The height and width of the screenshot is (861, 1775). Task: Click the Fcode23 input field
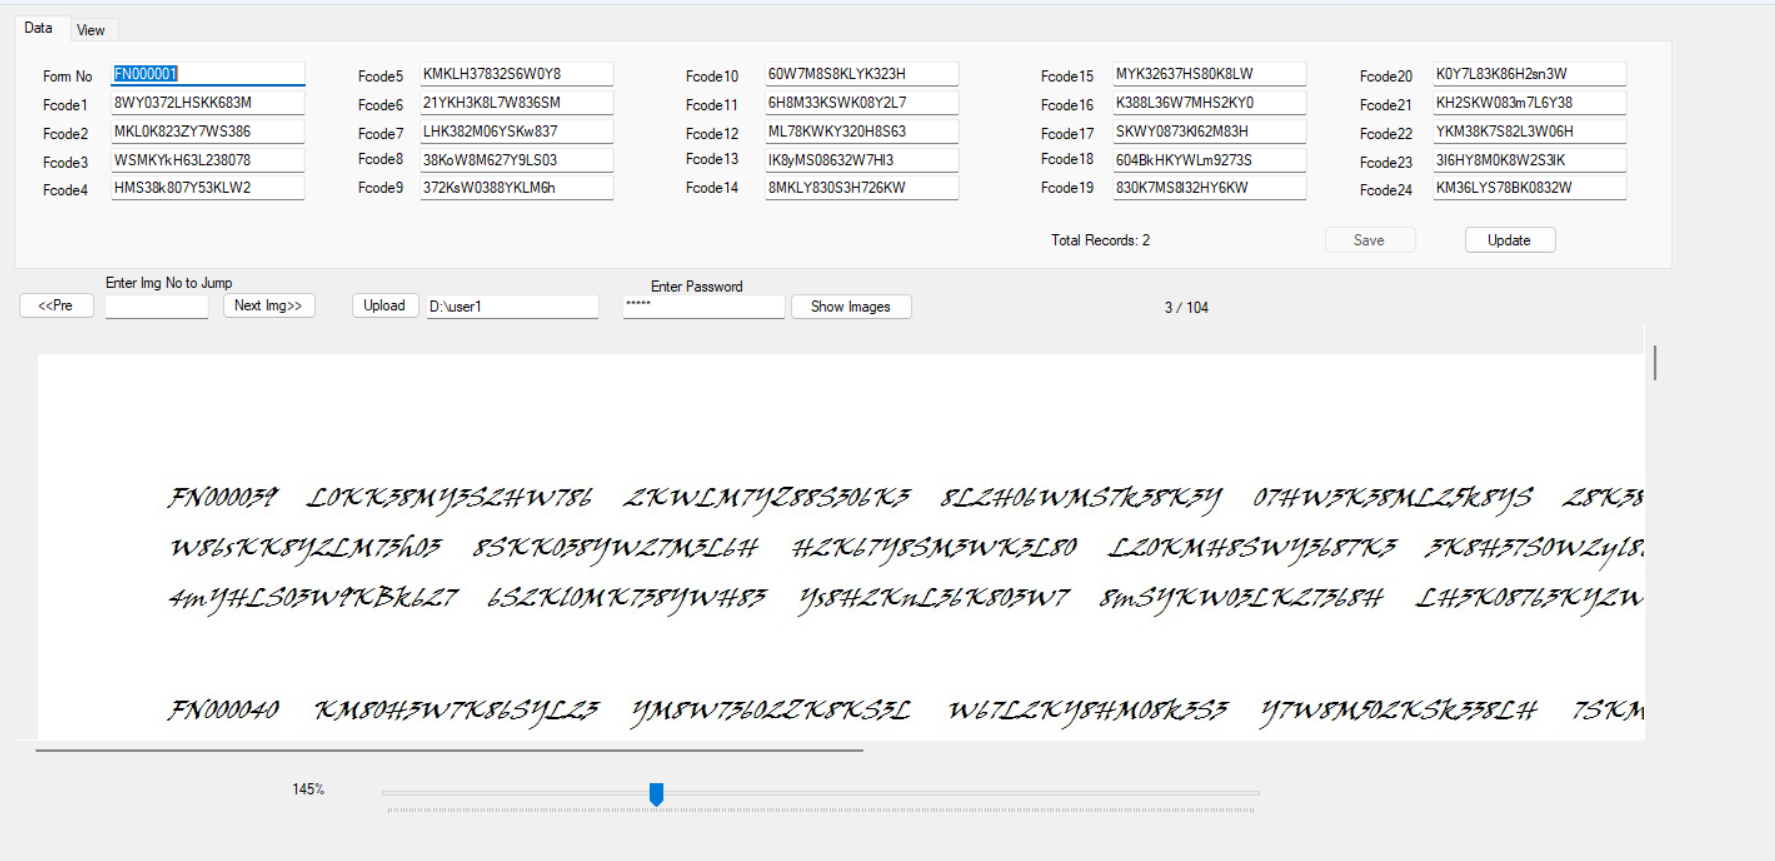point(1529,160)
